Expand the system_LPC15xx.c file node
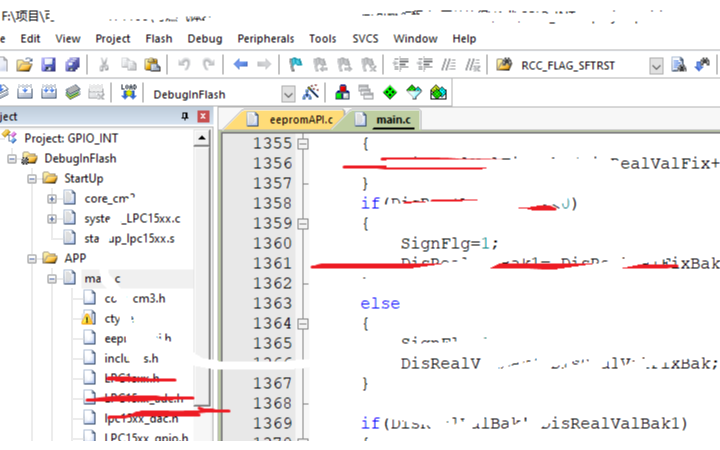This screenshot has width=720, height=450. coord(52,219)
